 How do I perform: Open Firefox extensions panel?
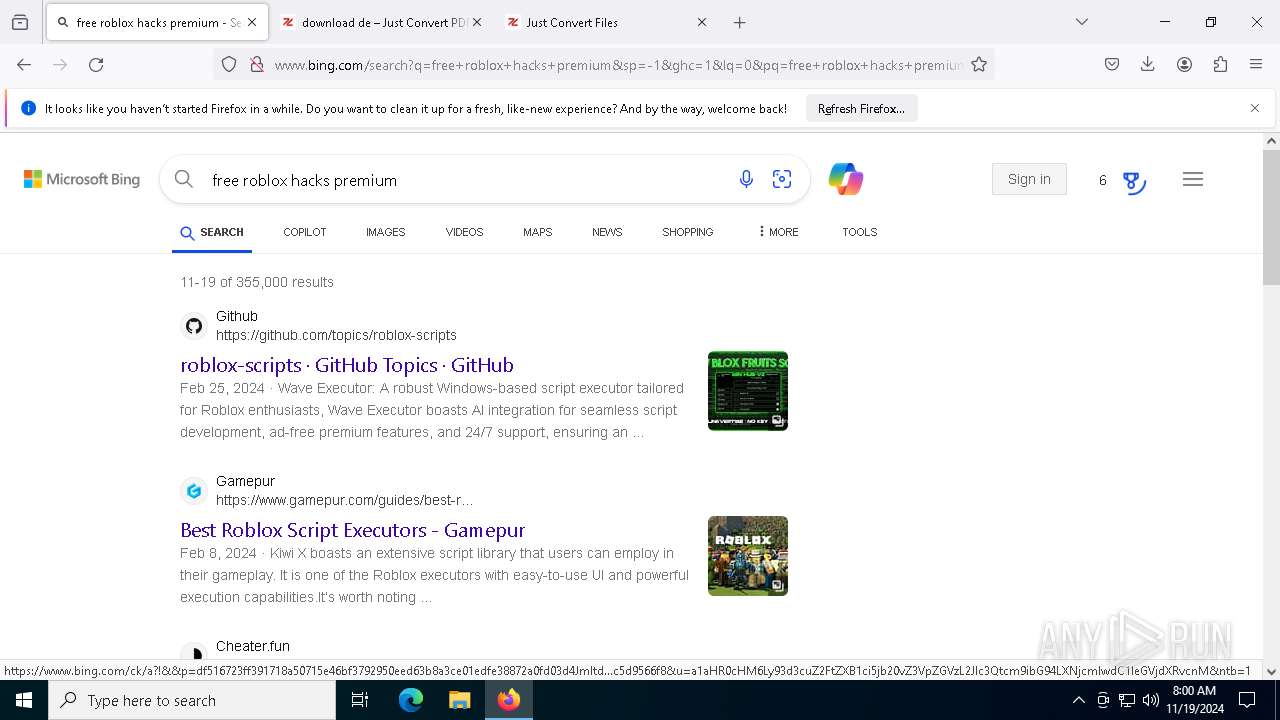[1220, 64]
